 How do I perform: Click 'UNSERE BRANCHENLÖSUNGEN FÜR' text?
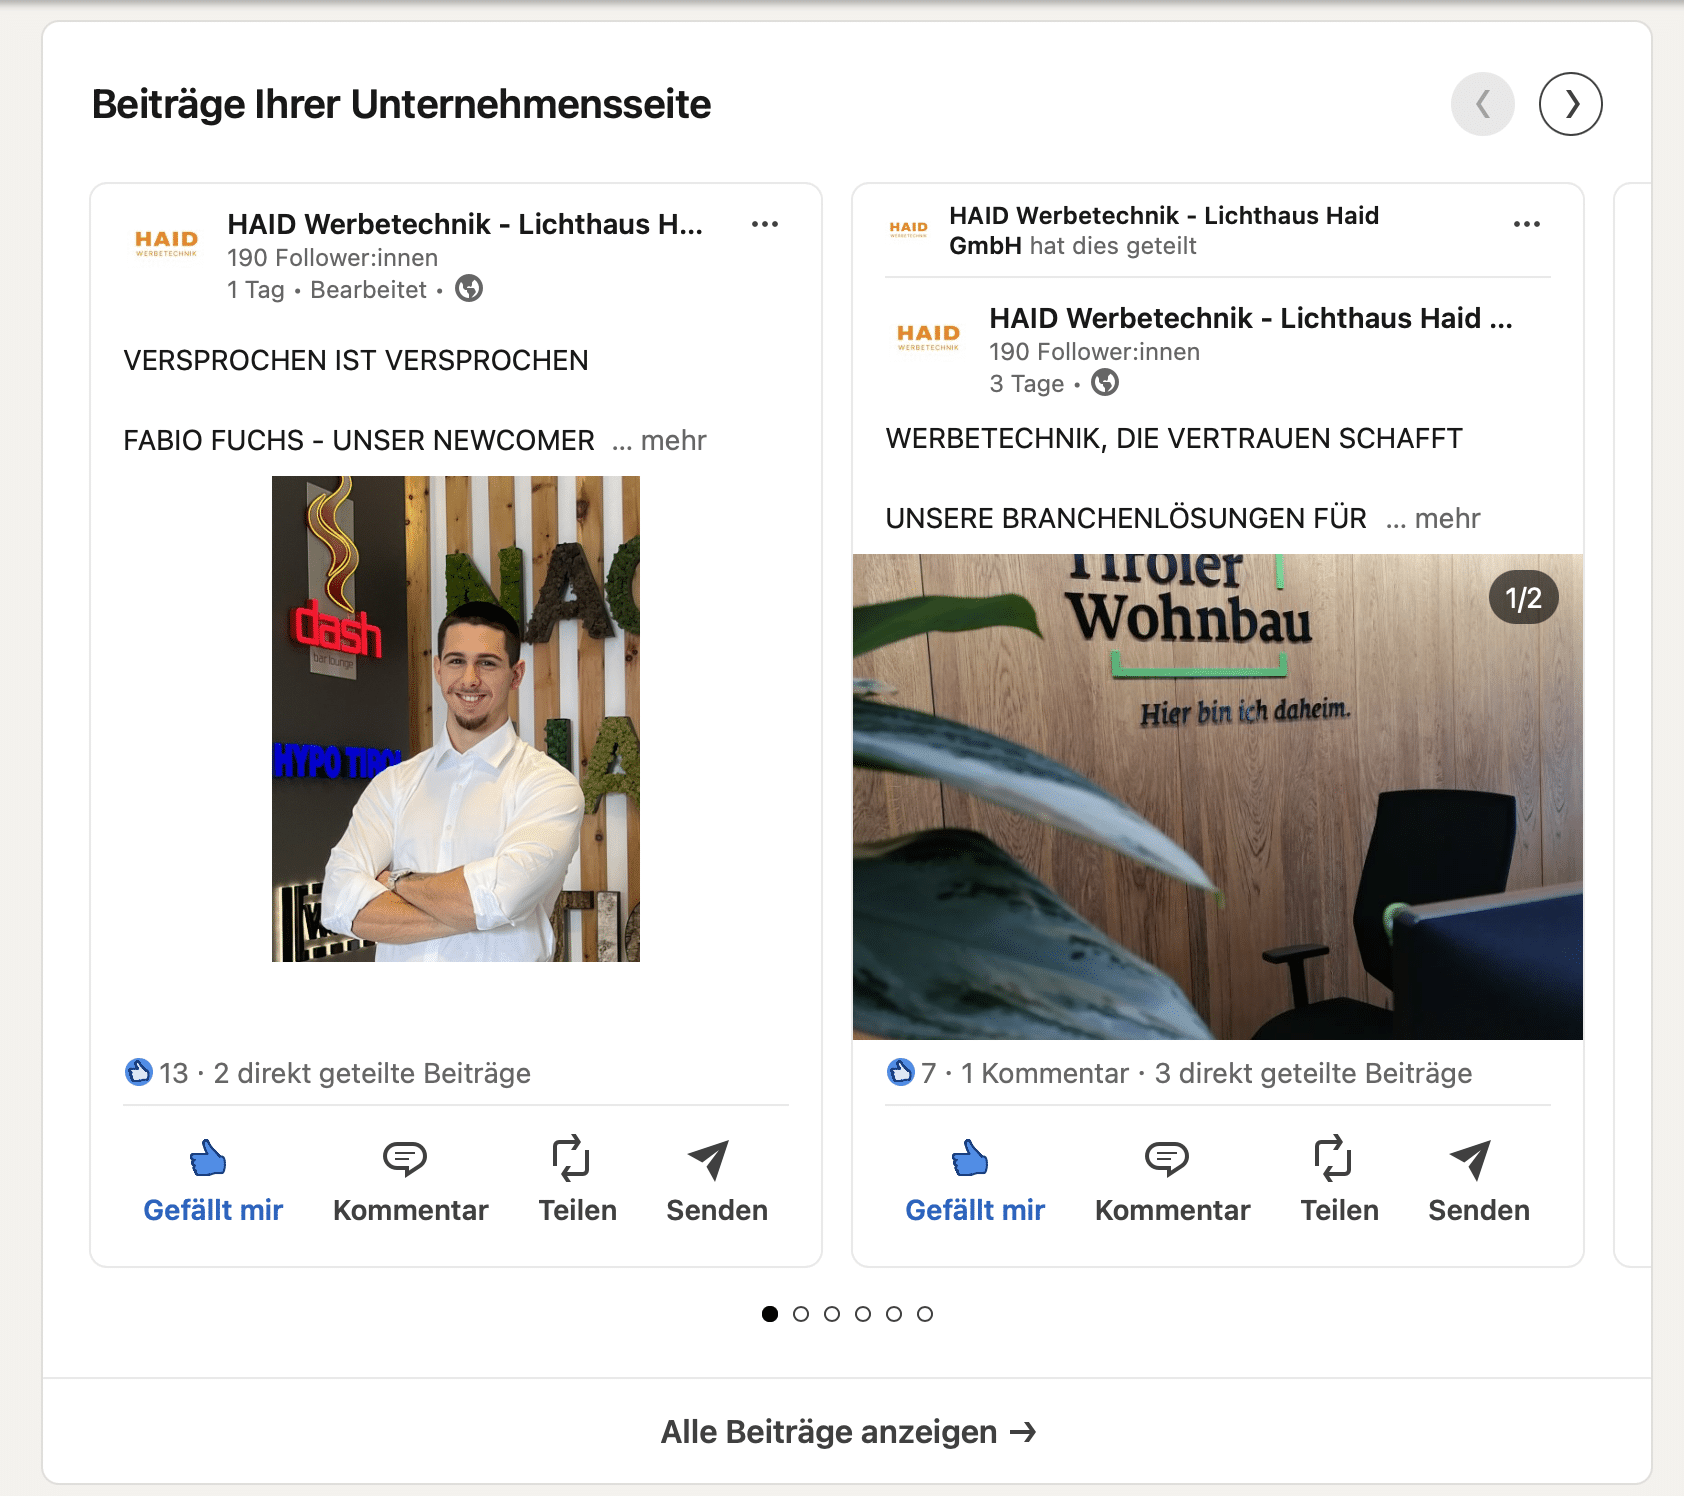[1126, 518]
